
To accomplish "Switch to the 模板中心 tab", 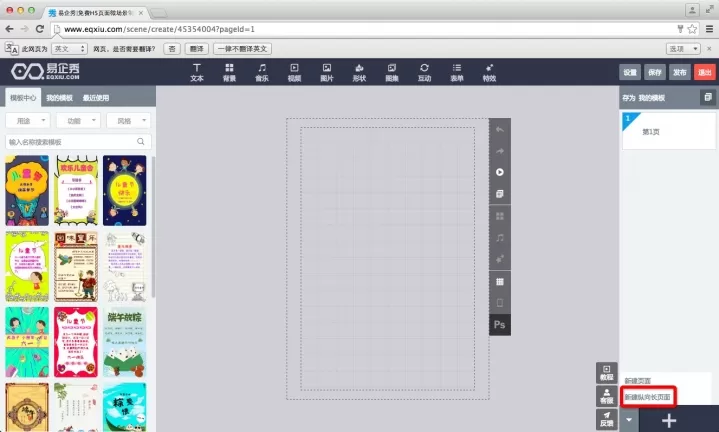I will 23,98.
